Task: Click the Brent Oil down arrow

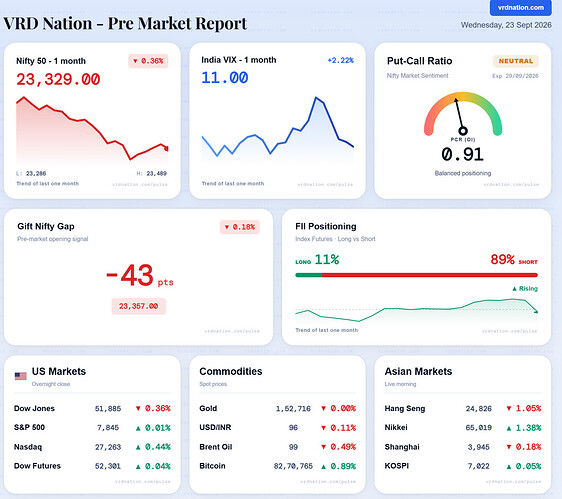Action: click(x=323, y=447)
